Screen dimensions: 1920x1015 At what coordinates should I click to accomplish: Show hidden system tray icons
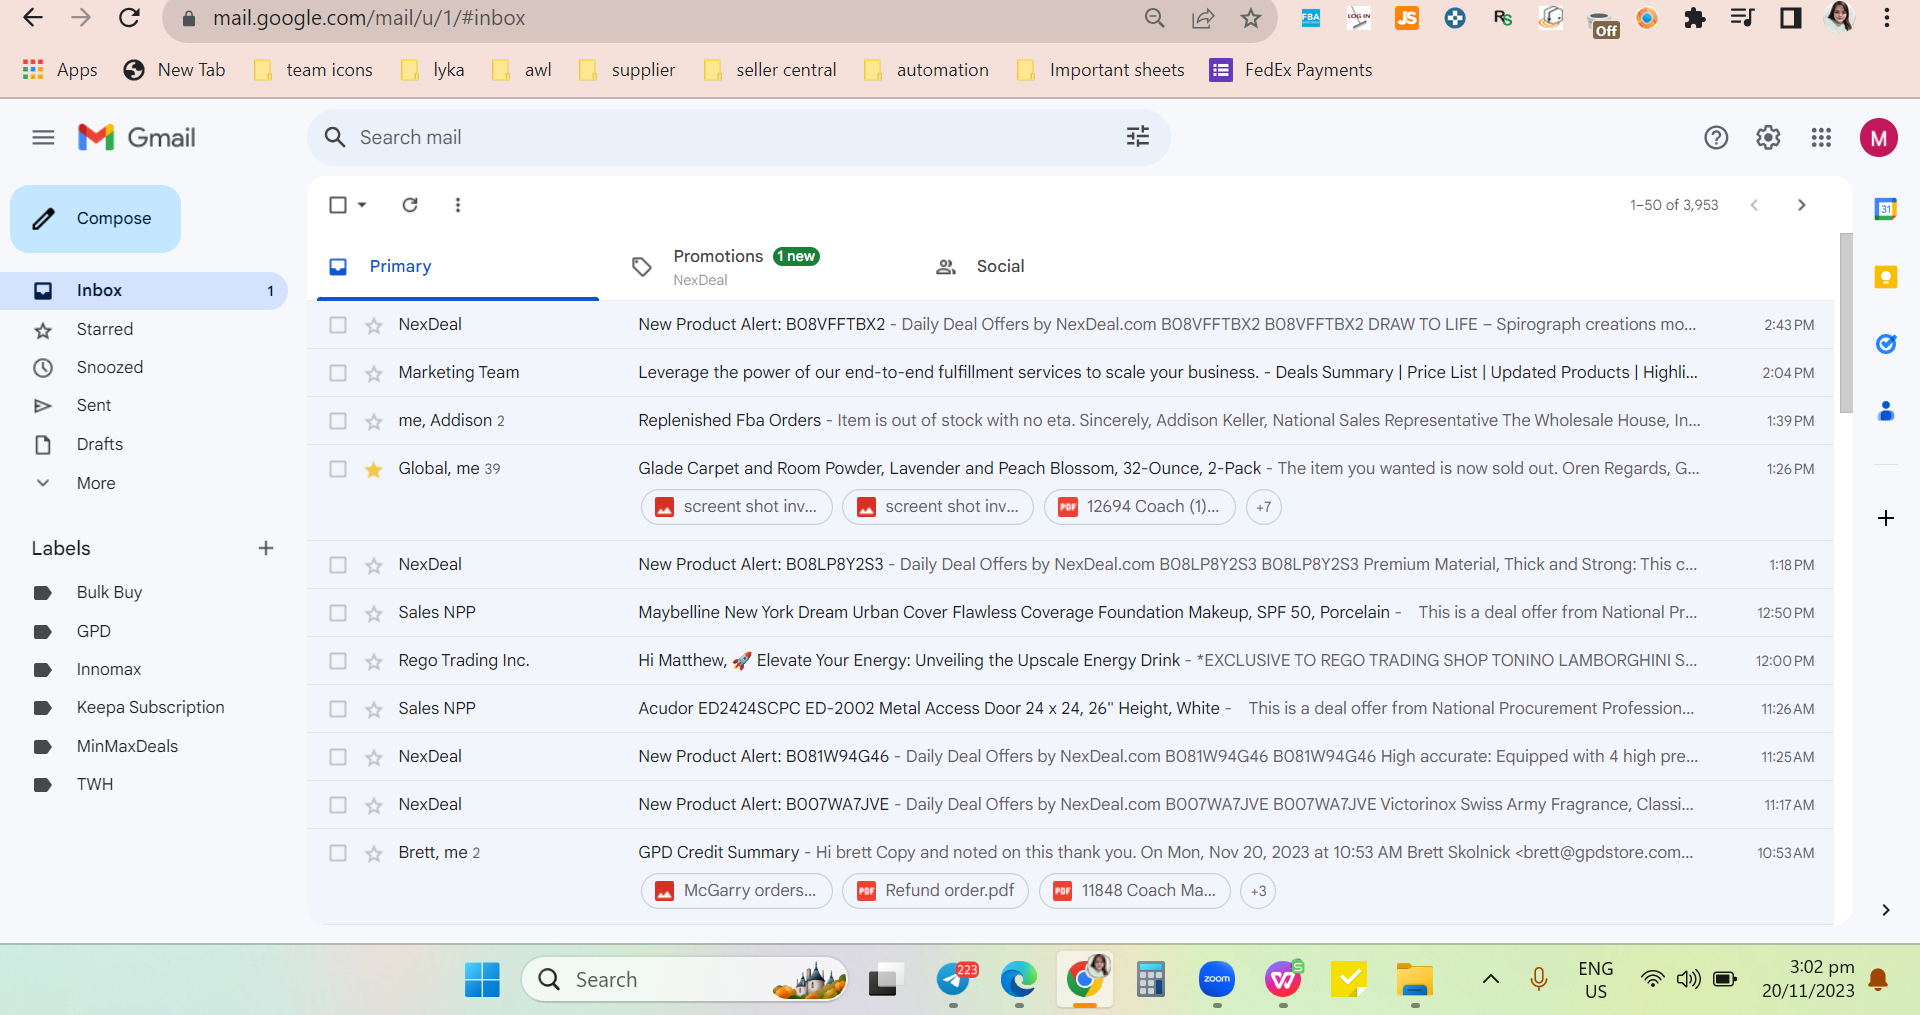(x=1490, y=979)
